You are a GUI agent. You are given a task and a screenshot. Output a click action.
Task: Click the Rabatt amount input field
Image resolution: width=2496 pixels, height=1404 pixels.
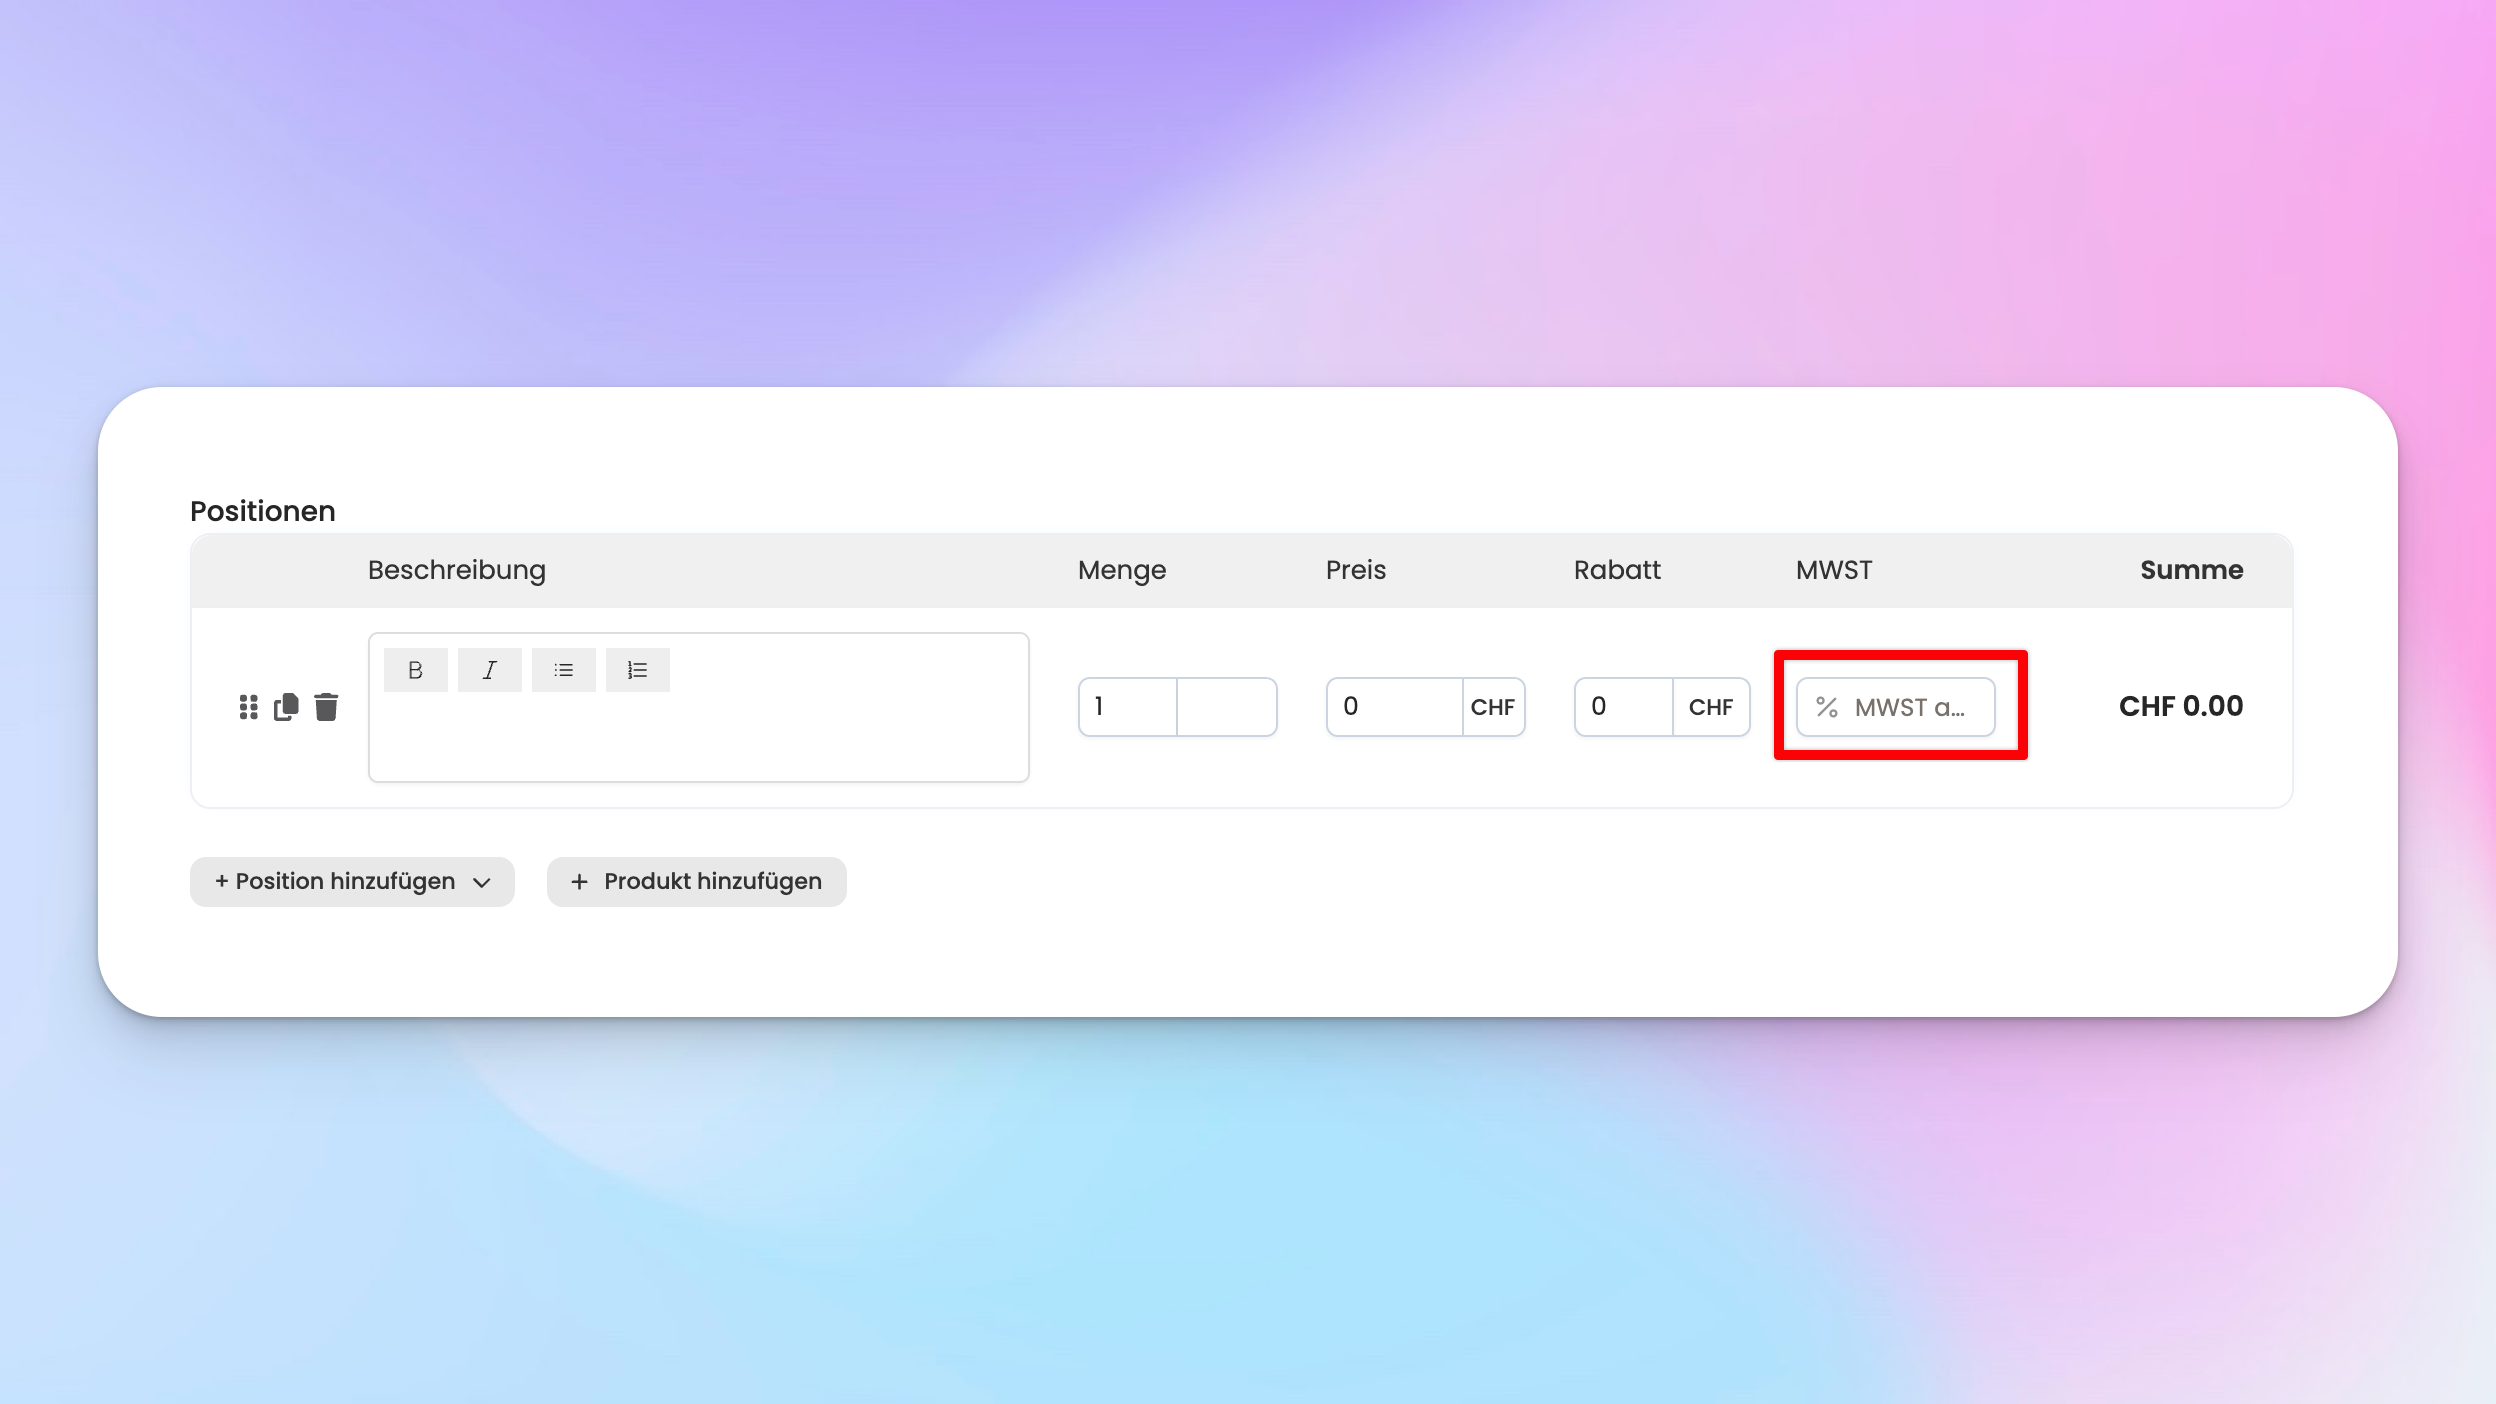coord(1622,707)
